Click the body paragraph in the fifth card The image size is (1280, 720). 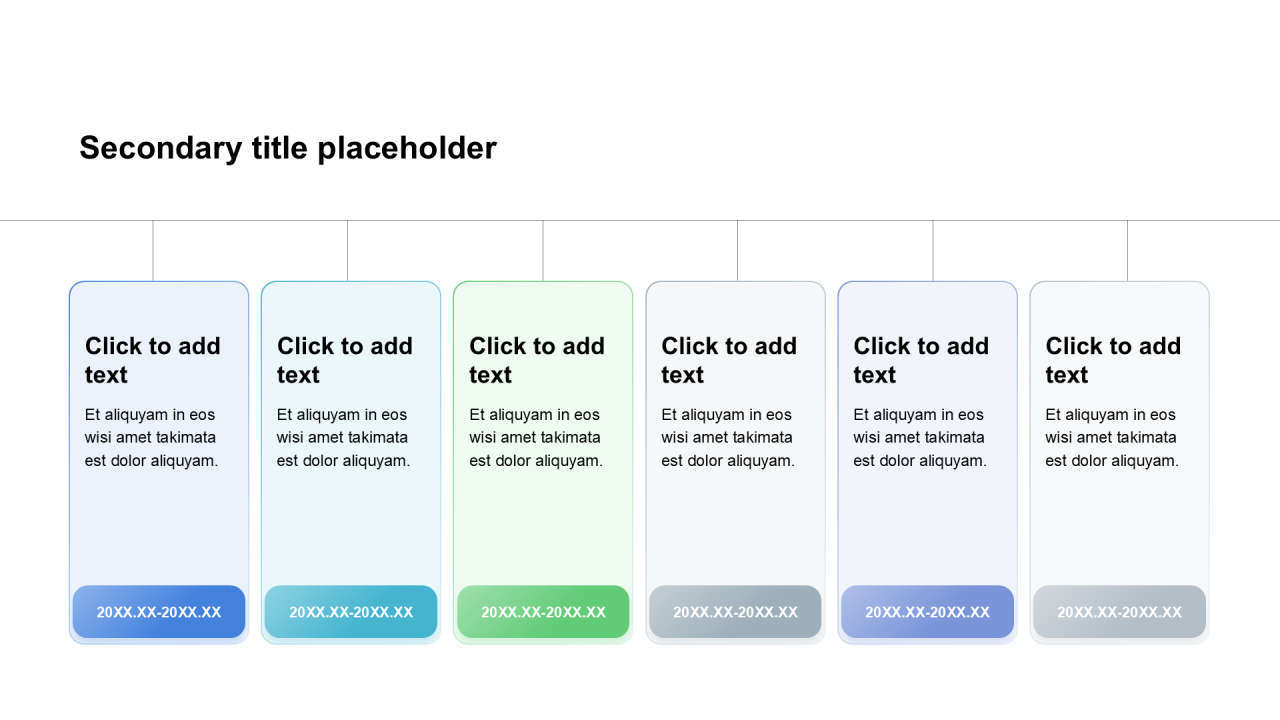click(x=919, y=438)
